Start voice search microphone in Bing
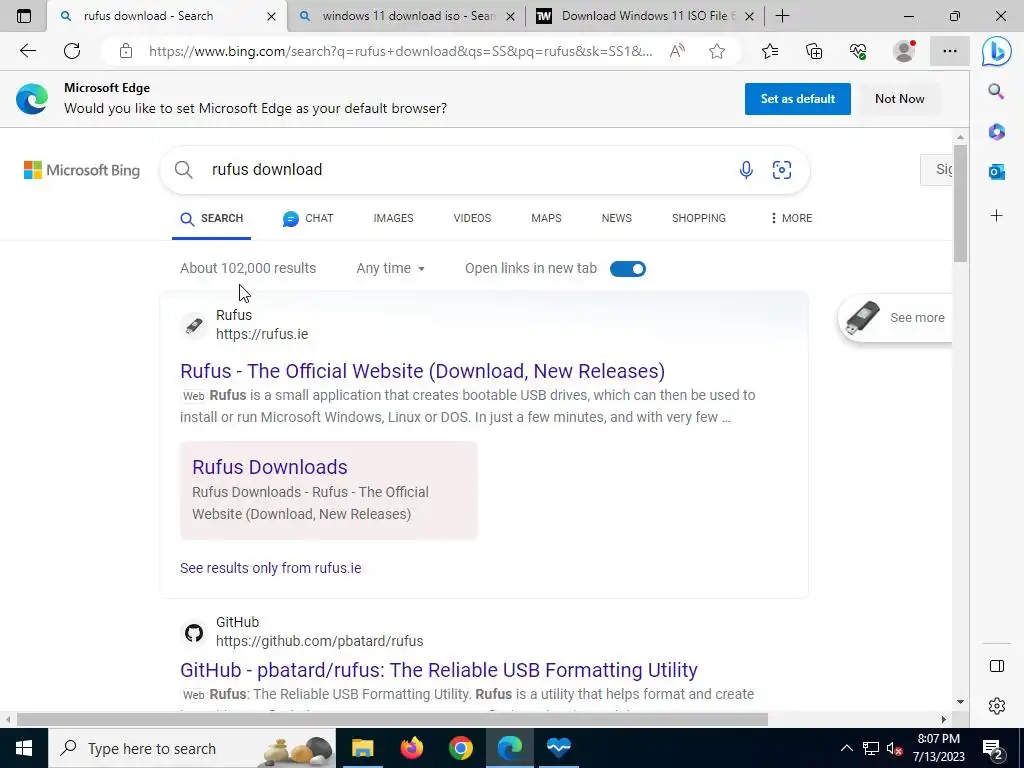This screenshot has width=1024, height=768. 746,170
